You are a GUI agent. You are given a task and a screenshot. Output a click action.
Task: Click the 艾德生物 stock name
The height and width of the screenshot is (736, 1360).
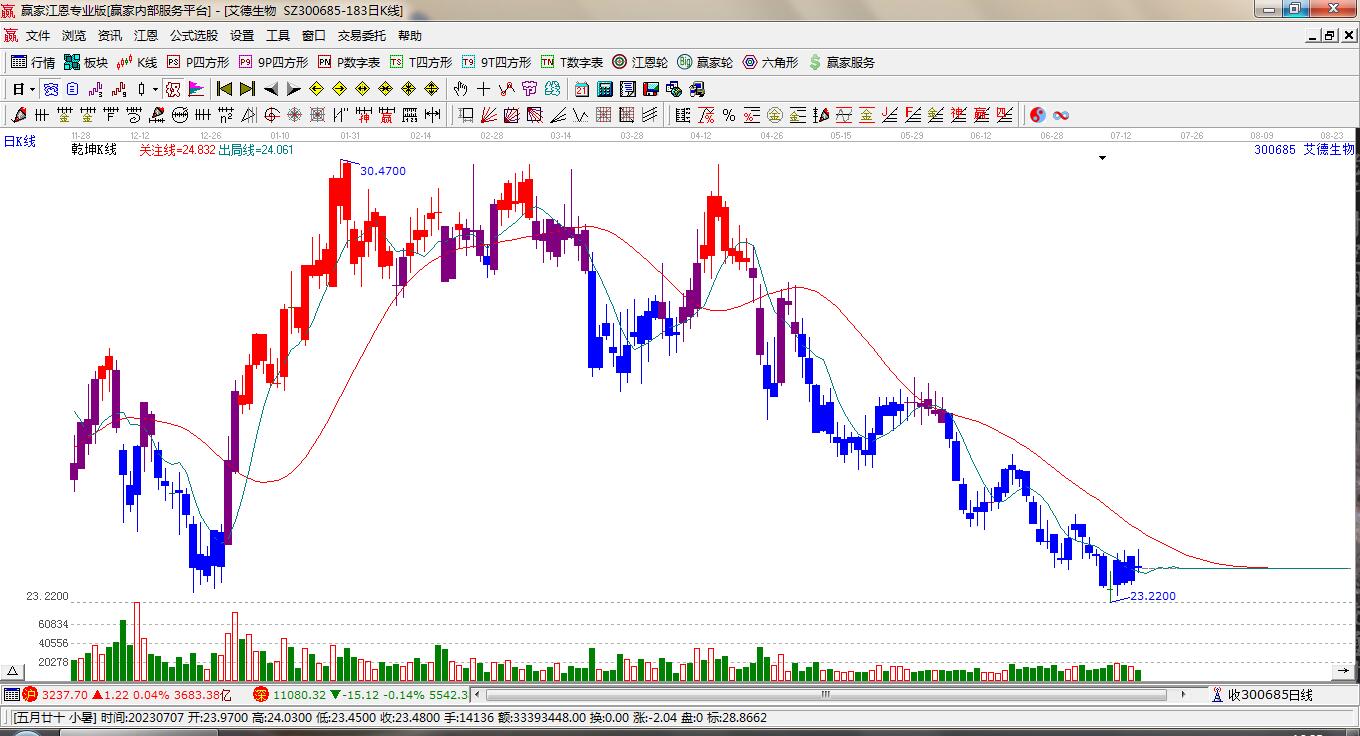pyautogui.click(x=1328, y=150)
